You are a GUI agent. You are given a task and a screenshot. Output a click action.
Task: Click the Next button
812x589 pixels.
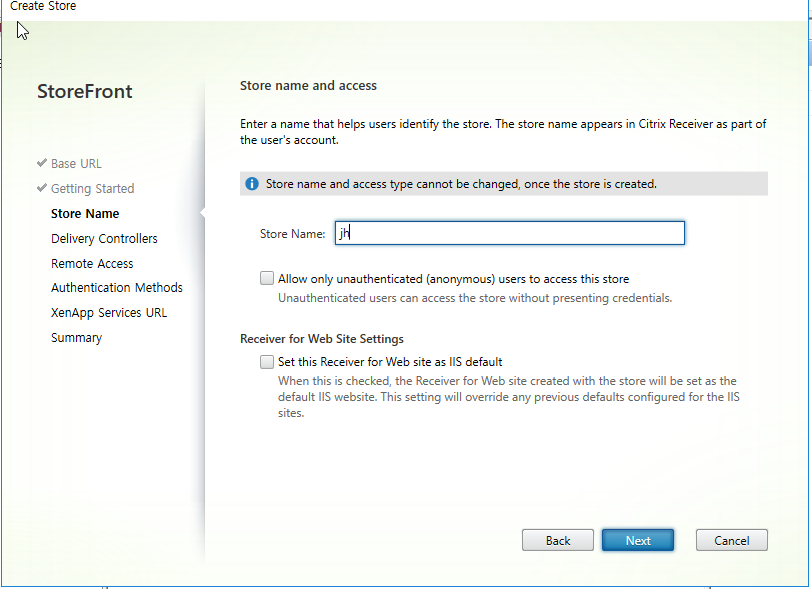(x=637, y=540)
